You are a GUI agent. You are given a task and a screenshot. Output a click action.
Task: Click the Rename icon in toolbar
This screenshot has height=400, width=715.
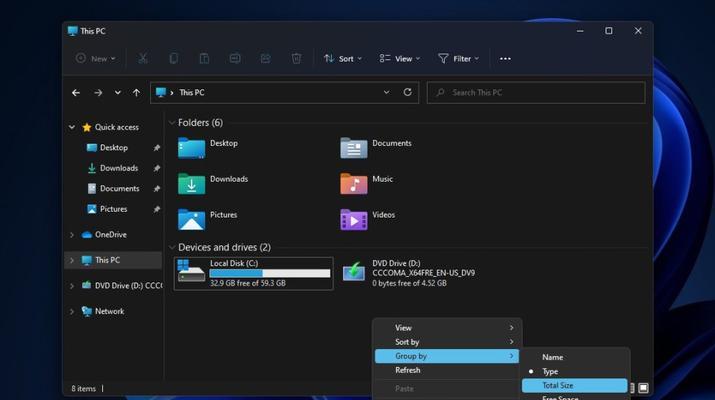click(235, 58)
